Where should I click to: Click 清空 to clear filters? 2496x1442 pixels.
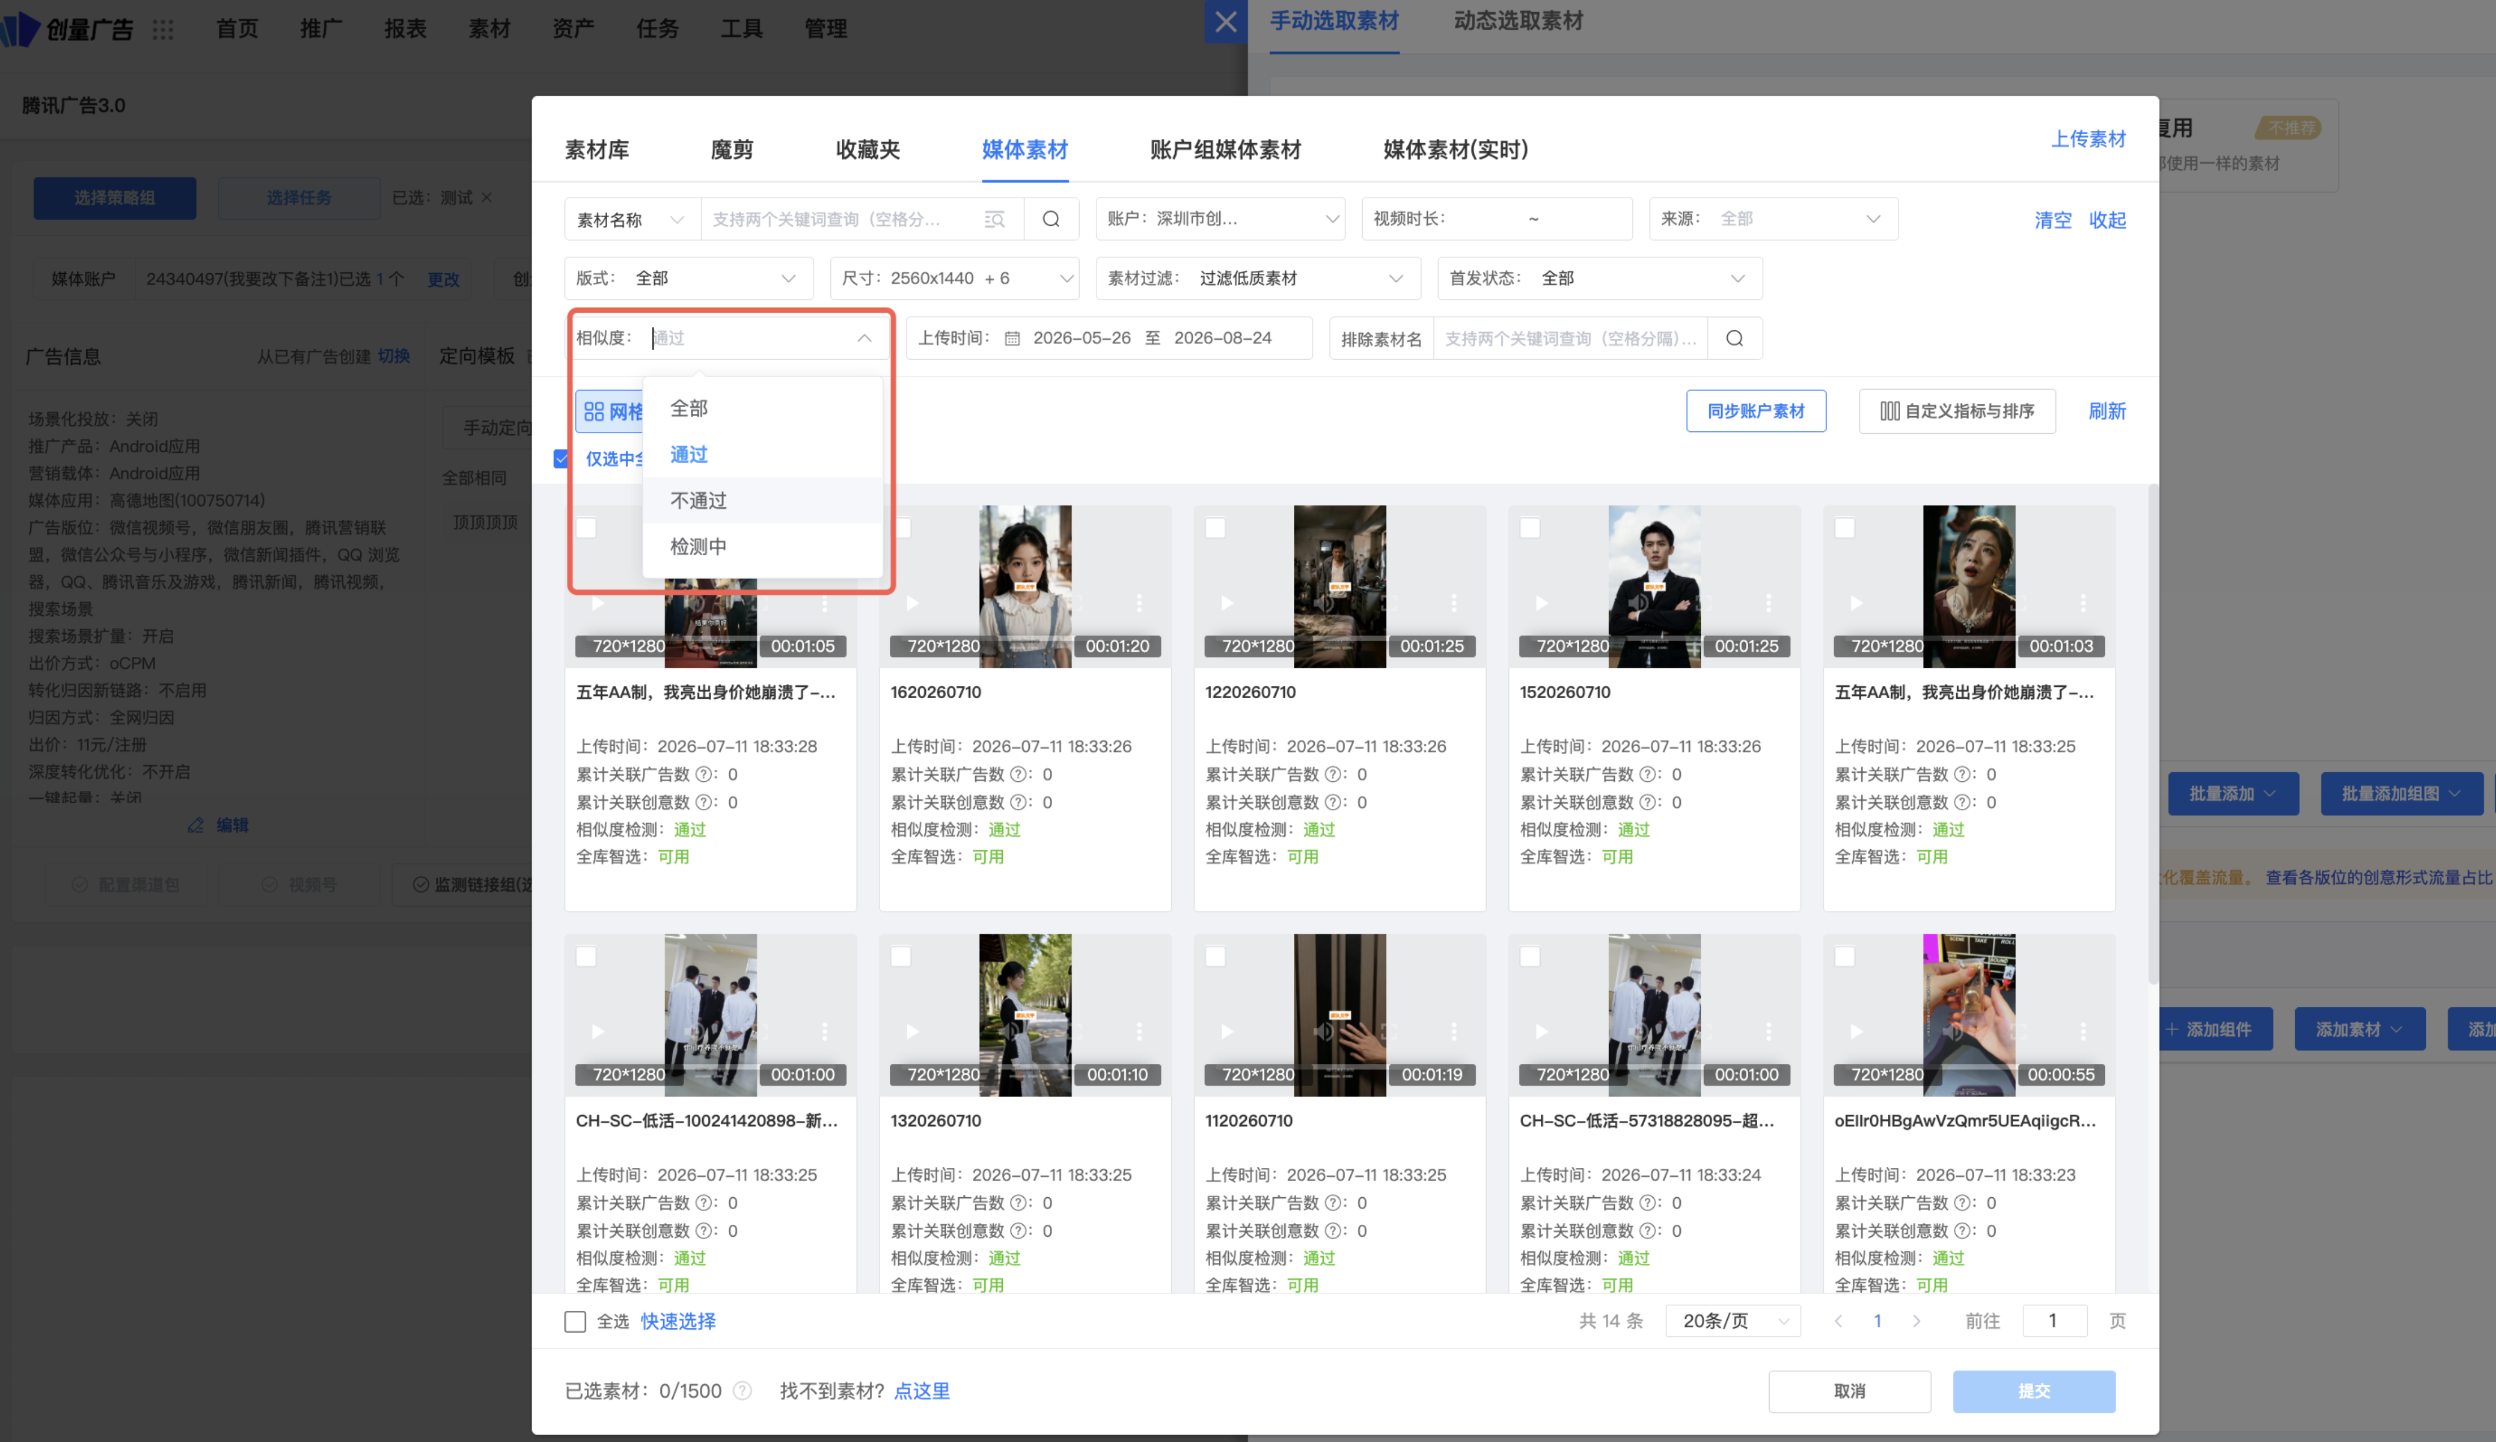coord(2053,220)
